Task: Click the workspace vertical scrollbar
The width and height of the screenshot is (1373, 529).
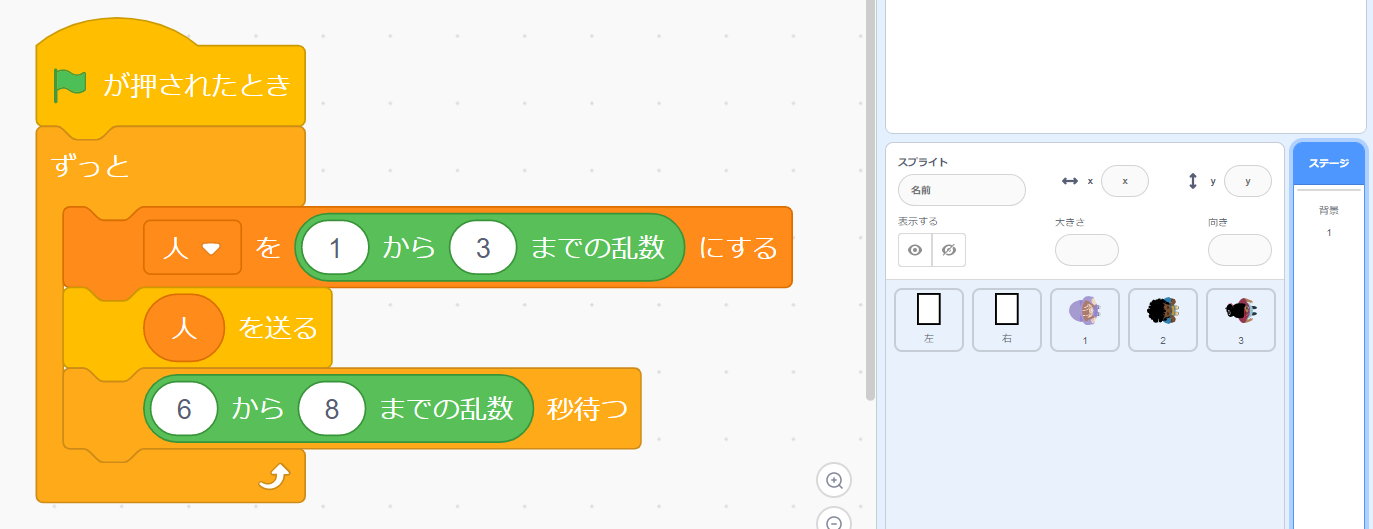Action: tap(870, 200)
